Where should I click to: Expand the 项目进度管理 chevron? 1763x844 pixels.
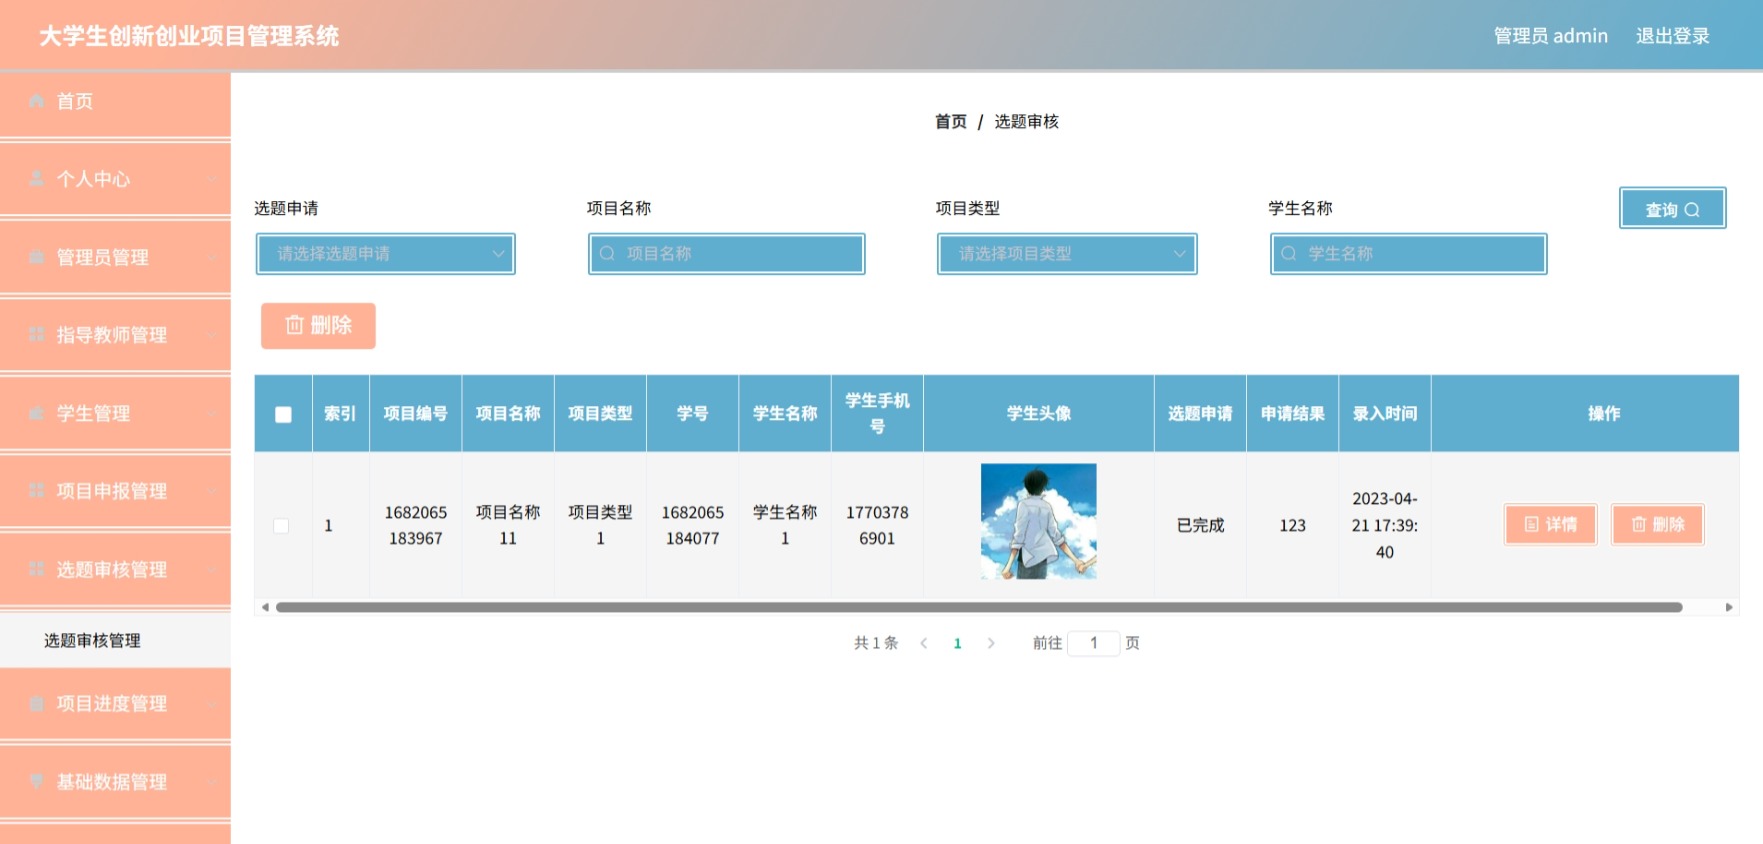point(212,704)
